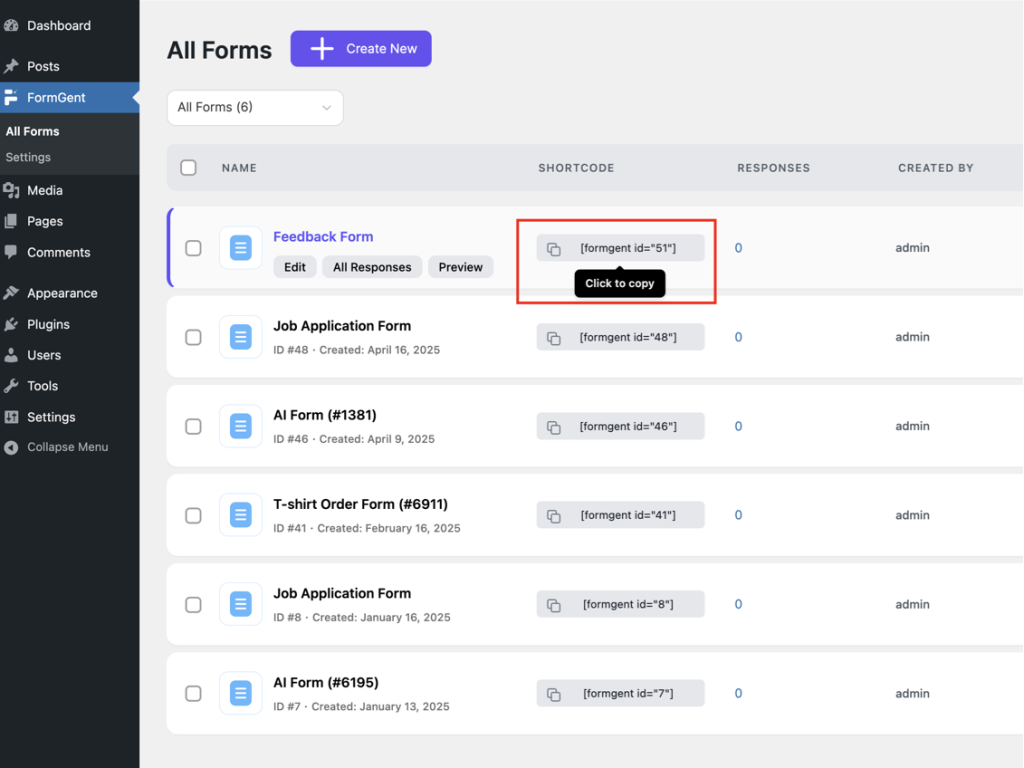Click the copy icon for shortcode id="41"
Viewport: 1024px width, 768px height.
click(x=554, y=515)
